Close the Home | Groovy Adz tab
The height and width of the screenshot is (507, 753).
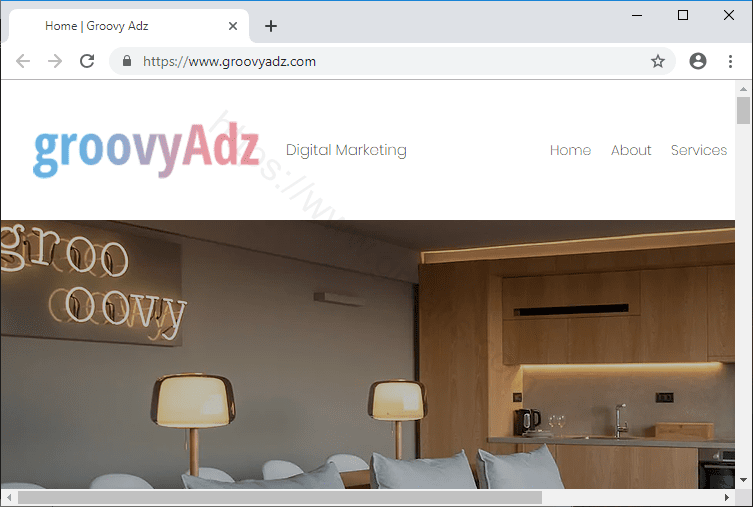click(233, 26)
